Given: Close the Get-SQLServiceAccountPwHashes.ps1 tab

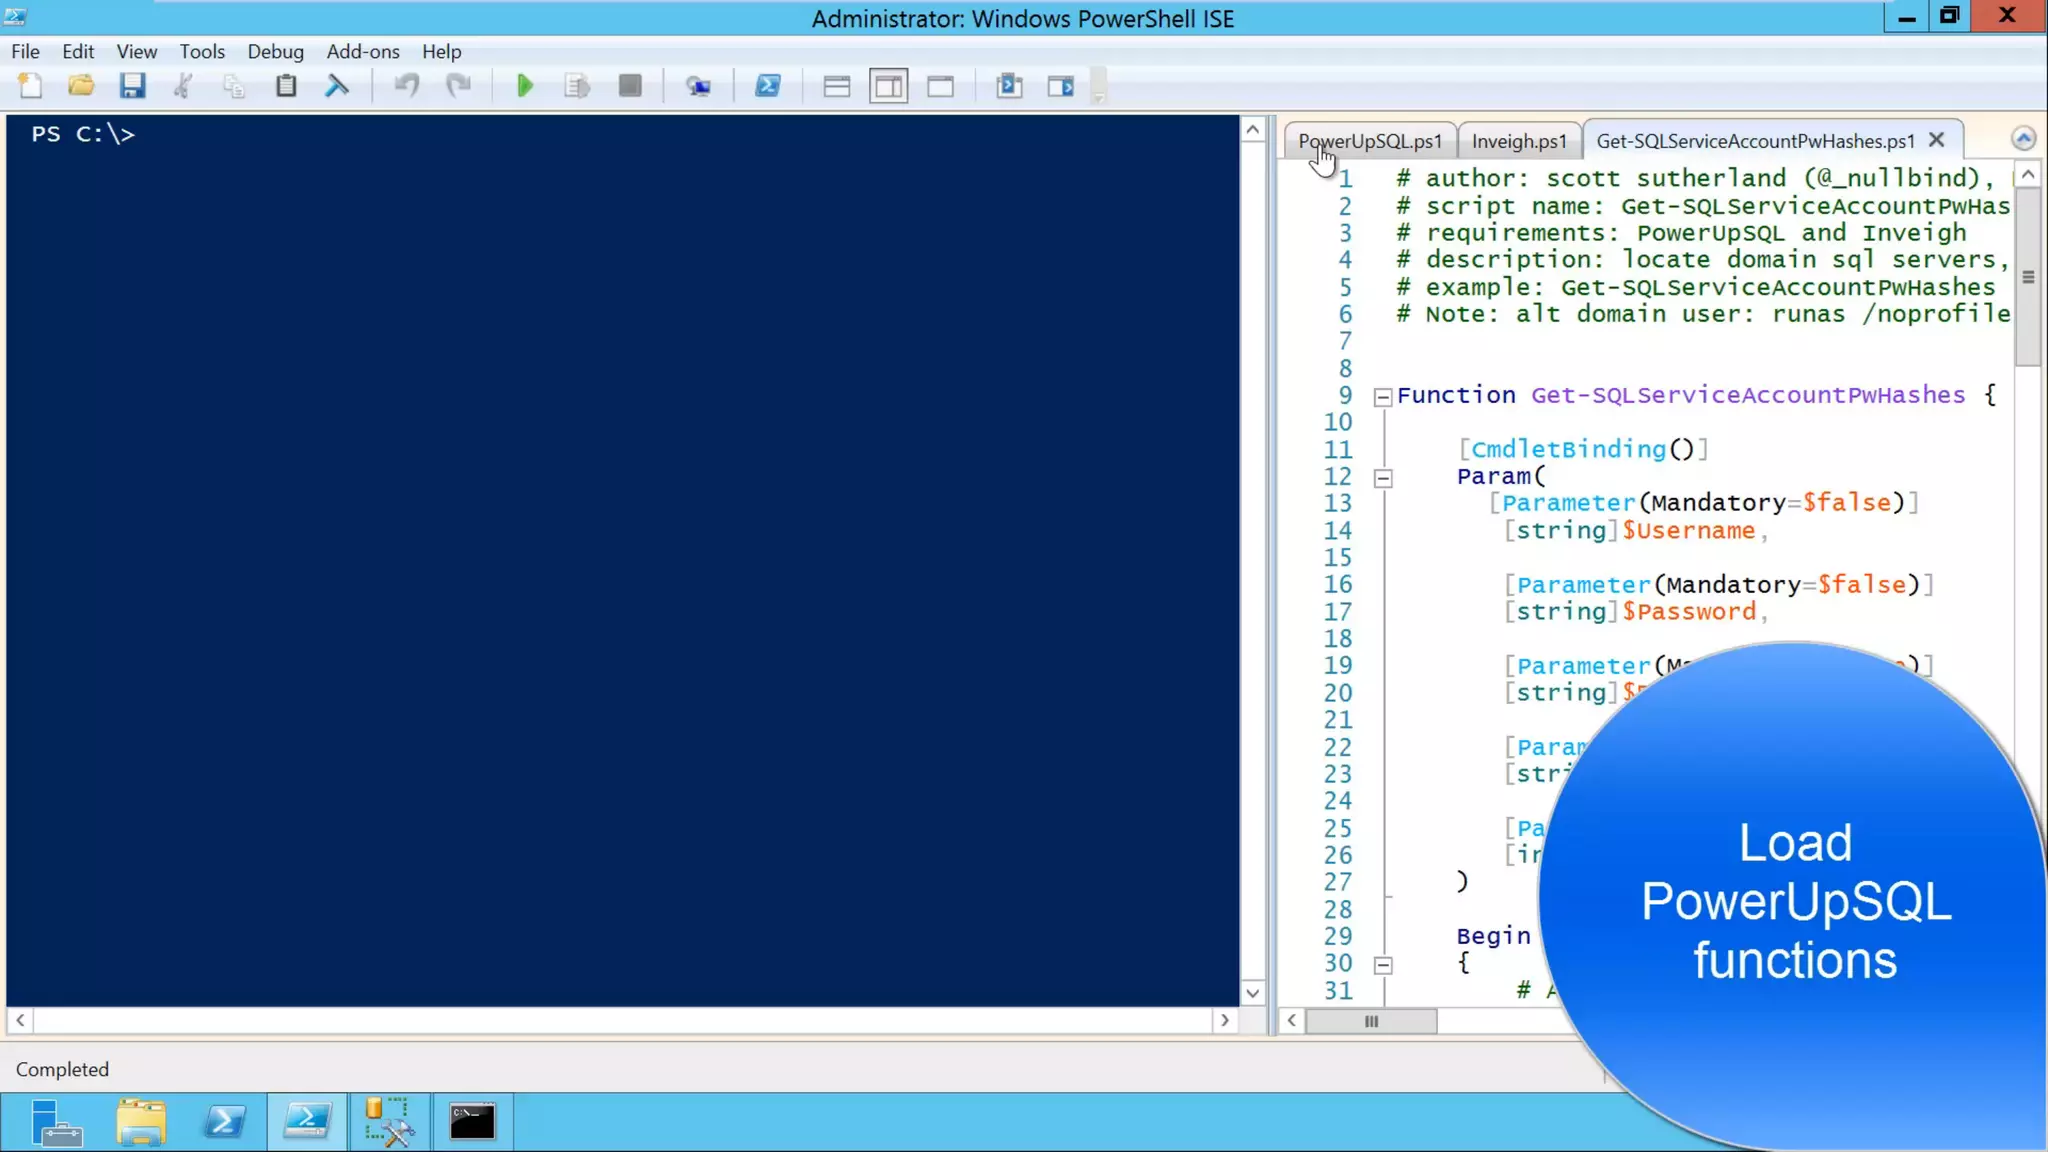Looking at the screenshot, I should (x=1936, y=140).
